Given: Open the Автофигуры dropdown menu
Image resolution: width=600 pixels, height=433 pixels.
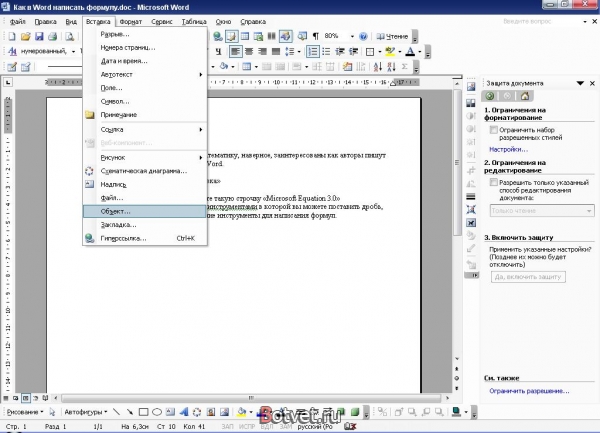Looking at the screenshot, I should pos(86,412).
